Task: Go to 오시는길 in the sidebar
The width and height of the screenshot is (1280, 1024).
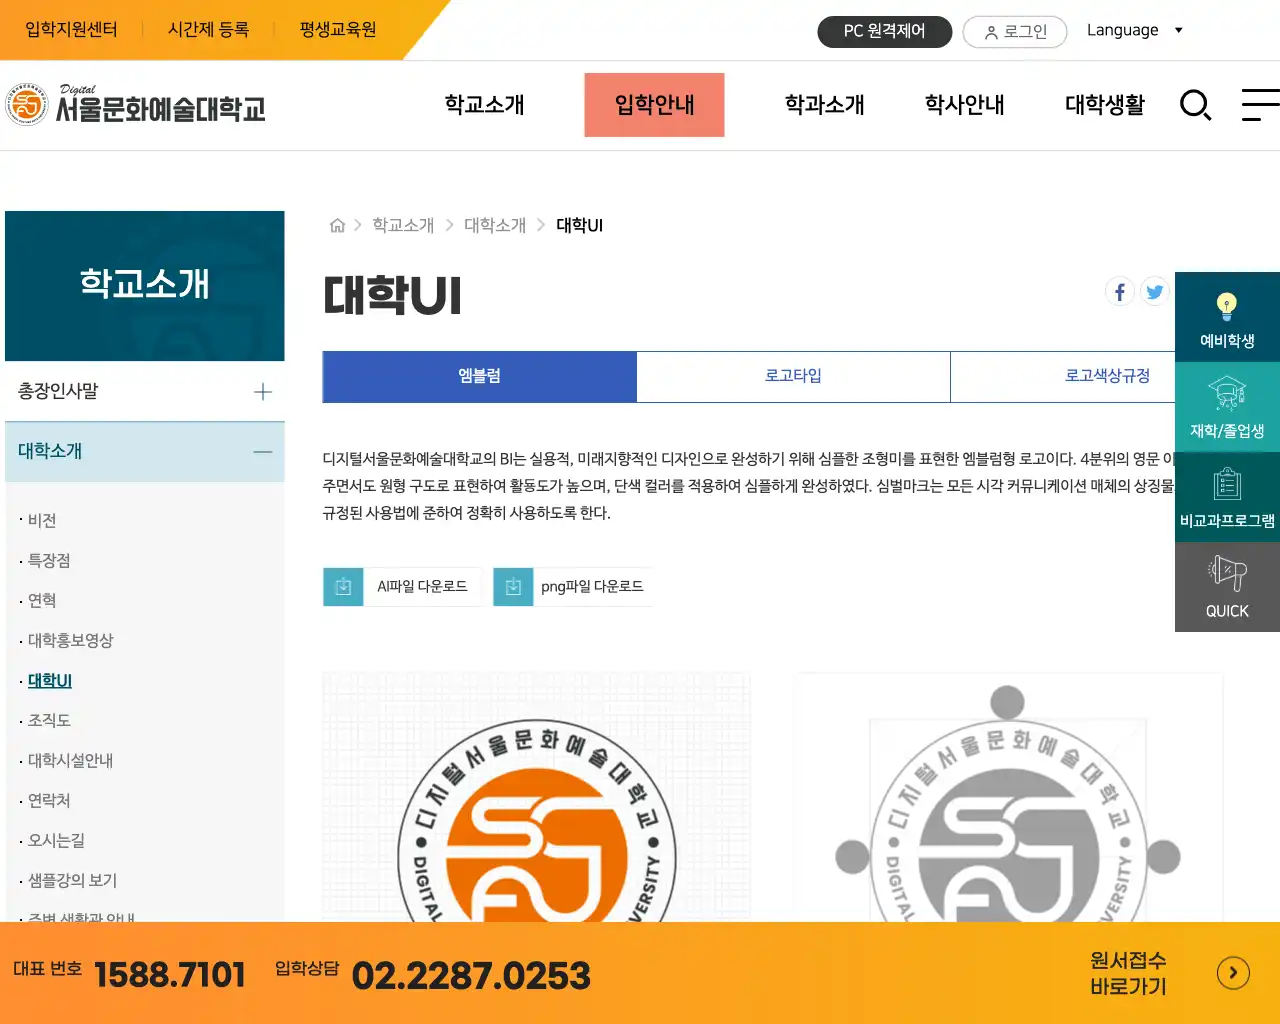Action: pyautogui.click(x=56, y=841)
